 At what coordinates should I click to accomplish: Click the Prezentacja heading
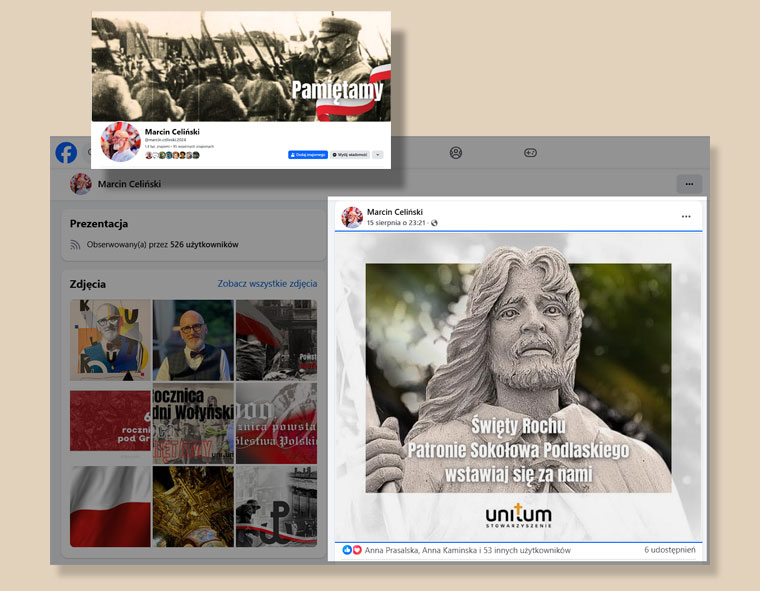point(99,224)
